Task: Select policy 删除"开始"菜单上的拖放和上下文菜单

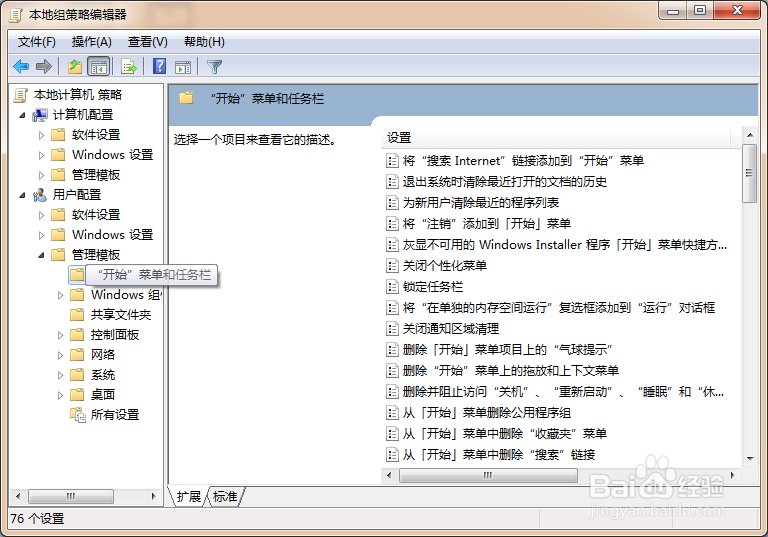Action: click(510, 370)
